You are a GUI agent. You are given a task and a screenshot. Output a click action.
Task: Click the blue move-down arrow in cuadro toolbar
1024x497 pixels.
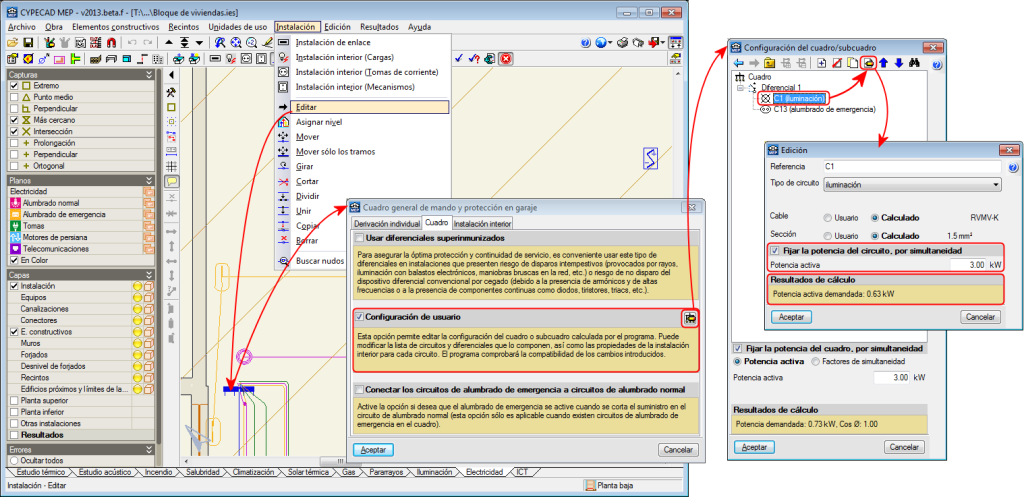coord(899,63)
